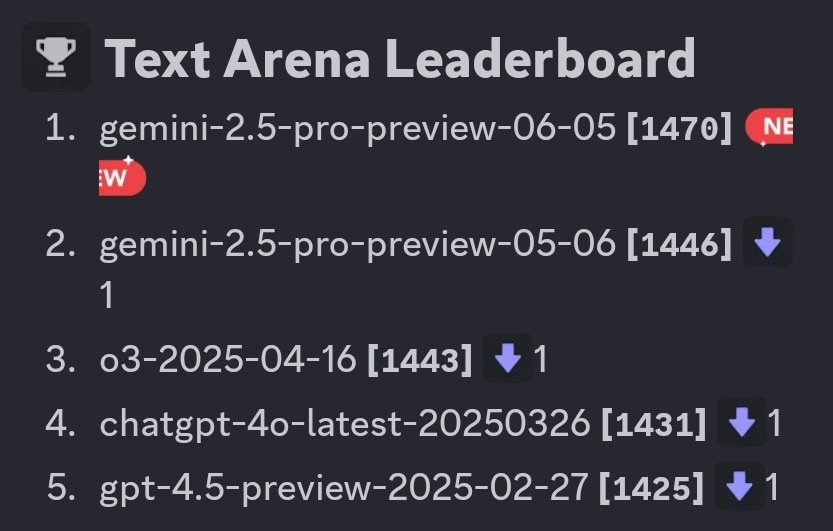Image resolution: width=833 pixels, height=531 pixels.
Task: Click gpt-4.5-preview-2025-02-27 model name
Action: pos(344,488)
